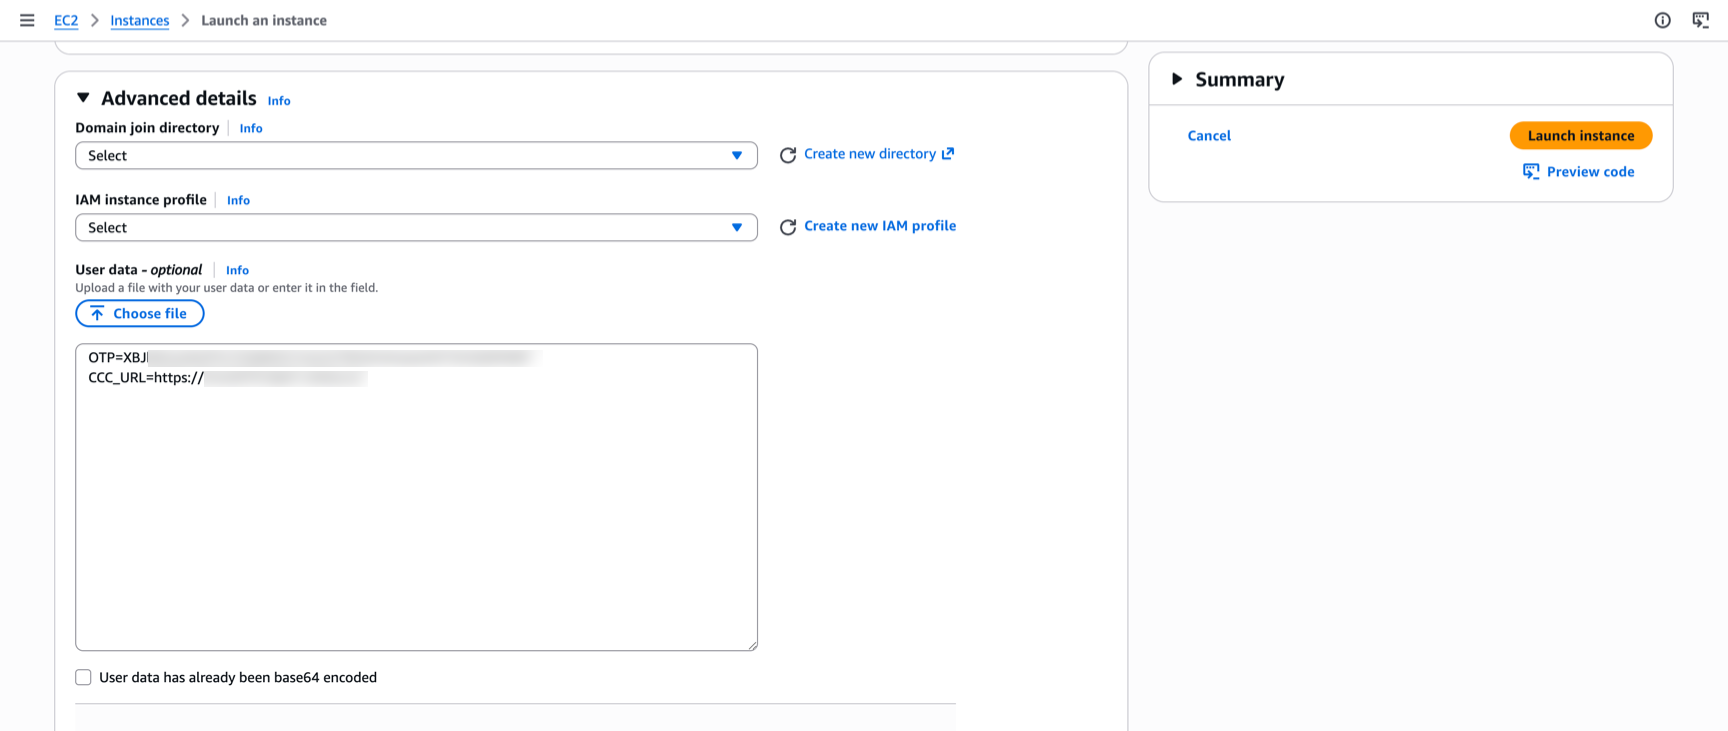Click the Launch instance button
Image resolution: width=1728 pixels, height=731 pixels.
1581,136
